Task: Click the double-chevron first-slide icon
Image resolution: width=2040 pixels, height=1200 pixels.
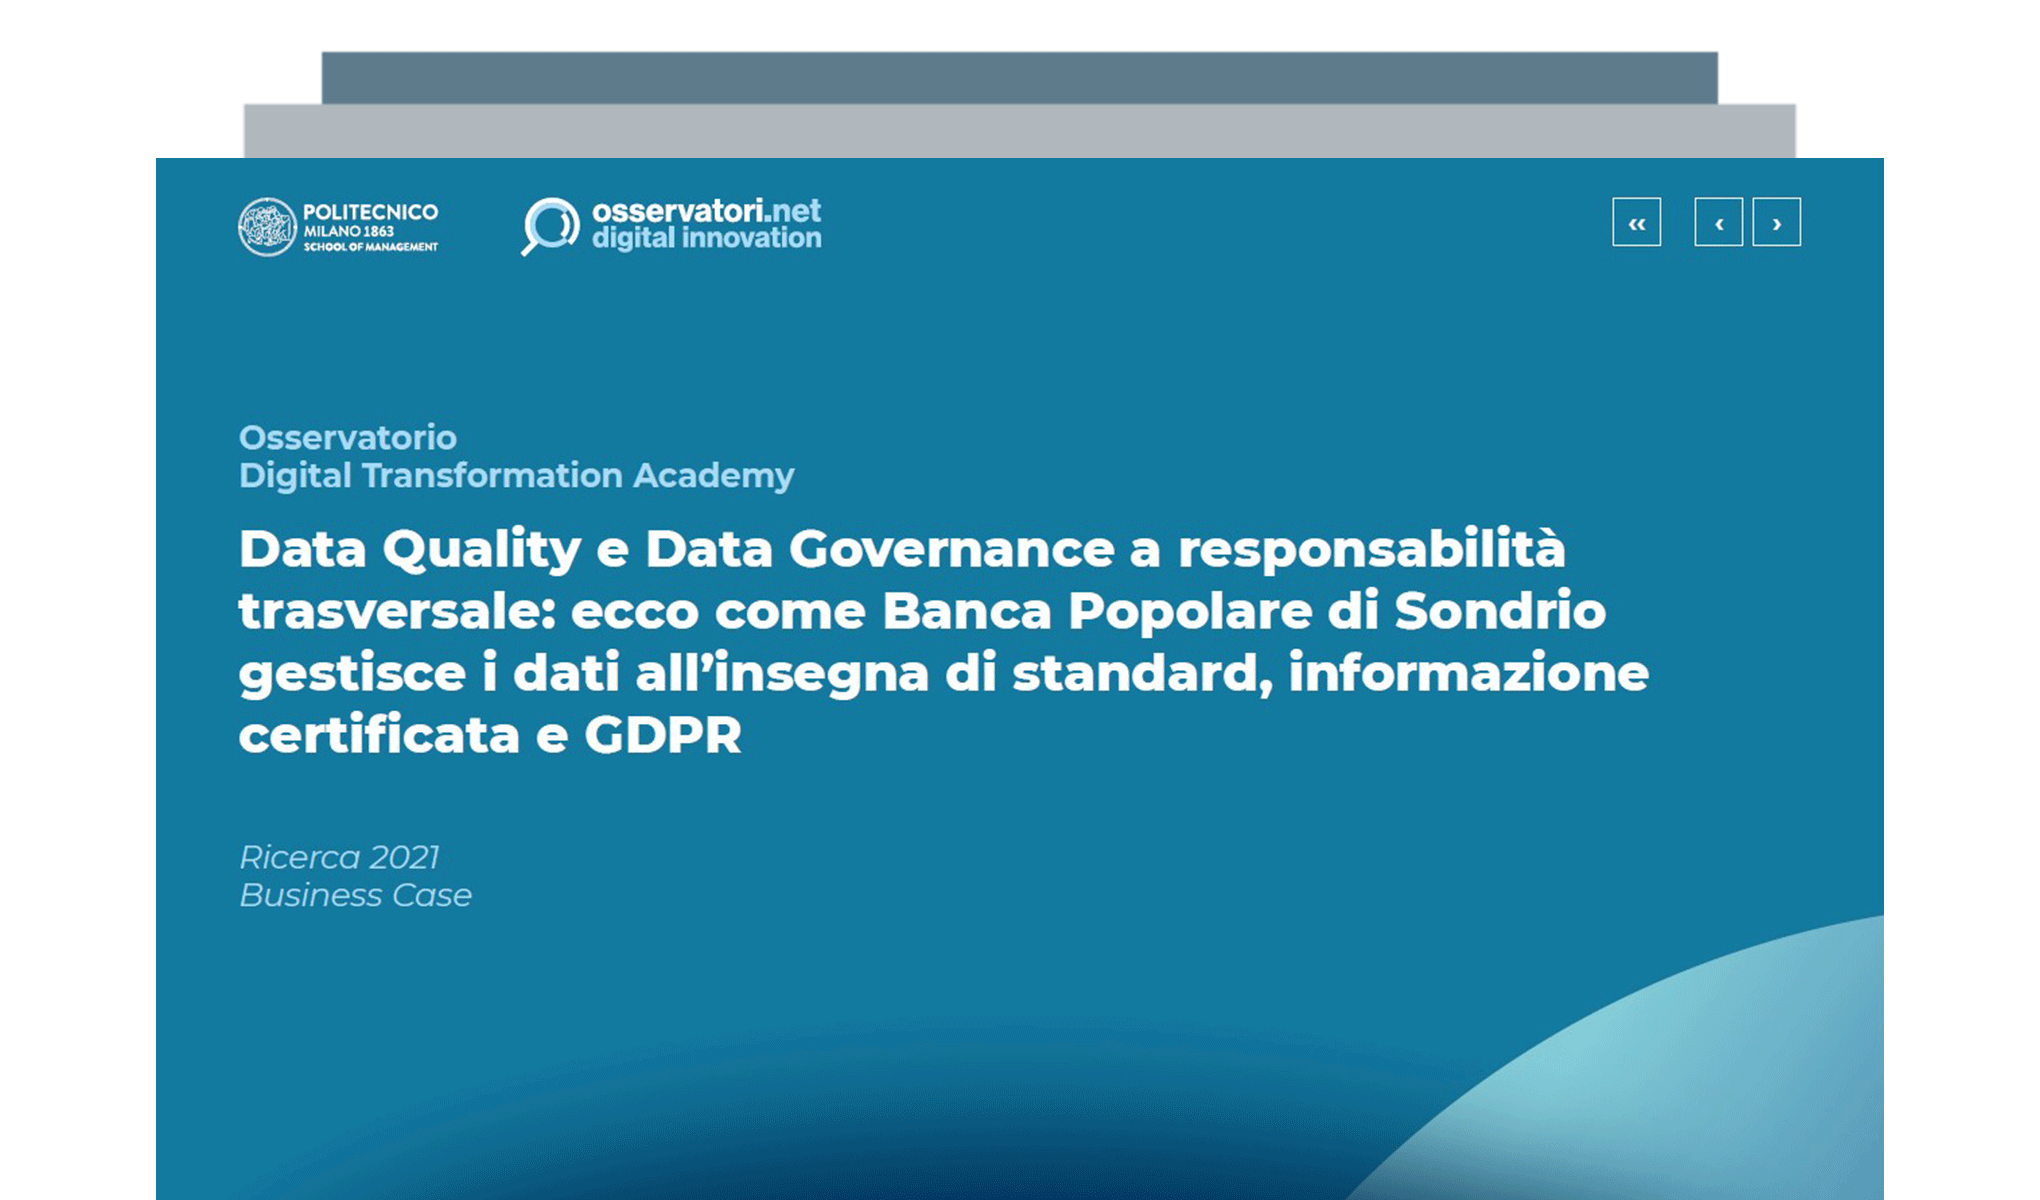Action: point(1636,223)
